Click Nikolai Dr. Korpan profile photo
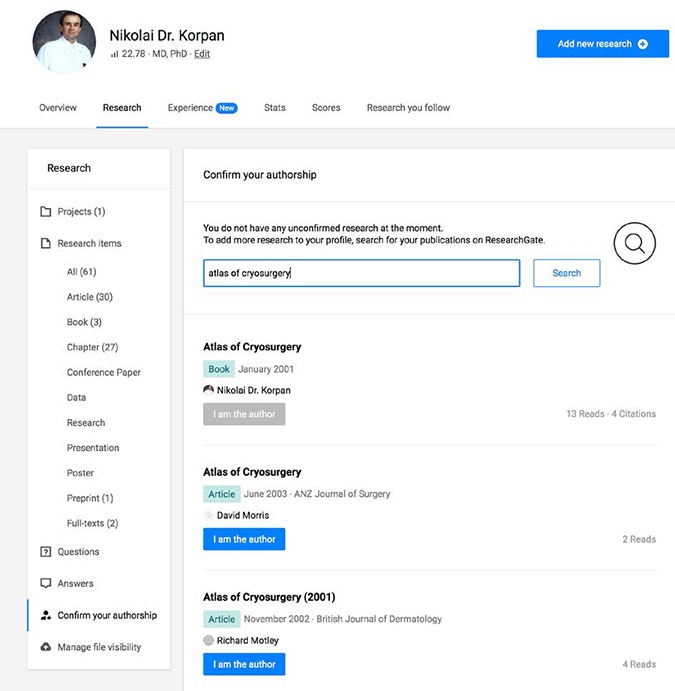 click(65, 41)
